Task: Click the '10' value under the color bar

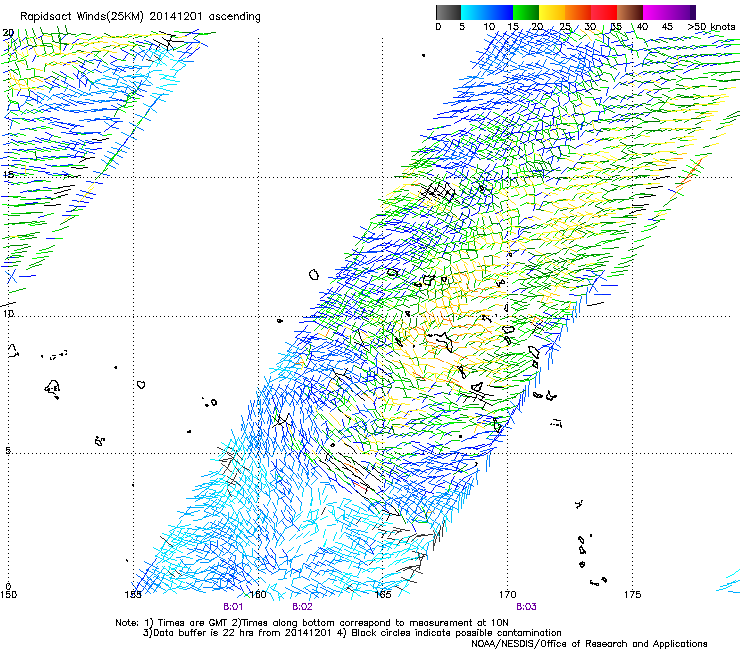Action: 489,27
